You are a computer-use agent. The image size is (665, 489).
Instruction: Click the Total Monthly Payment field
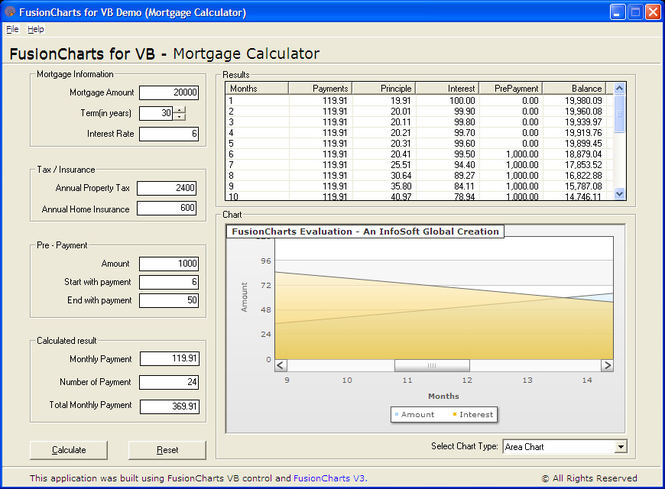pos(170,406)
